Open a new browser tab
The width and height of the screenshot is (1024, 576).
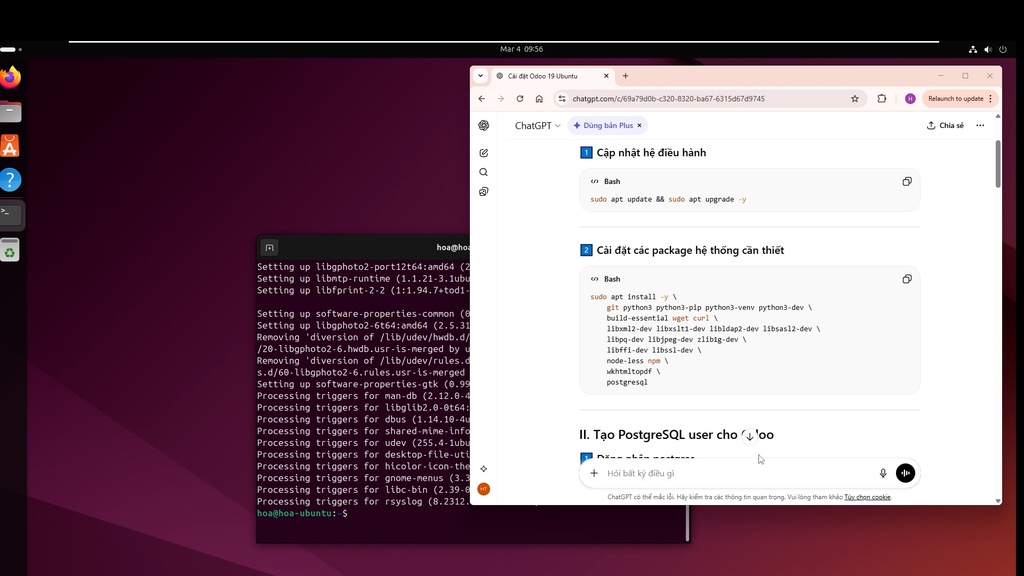625,75
